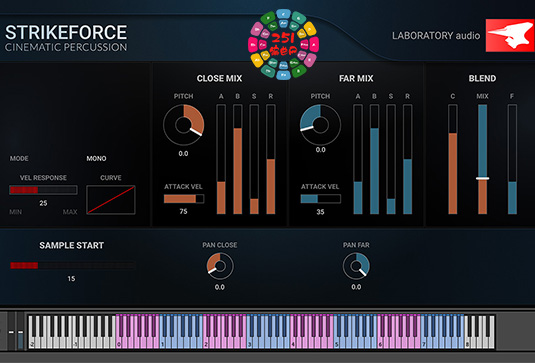Image resolution: width=535 pixels, height=363 pixels.
Task: Click the pitch bend wheel strip left of keyboard
Action: (x=11, y=331)
